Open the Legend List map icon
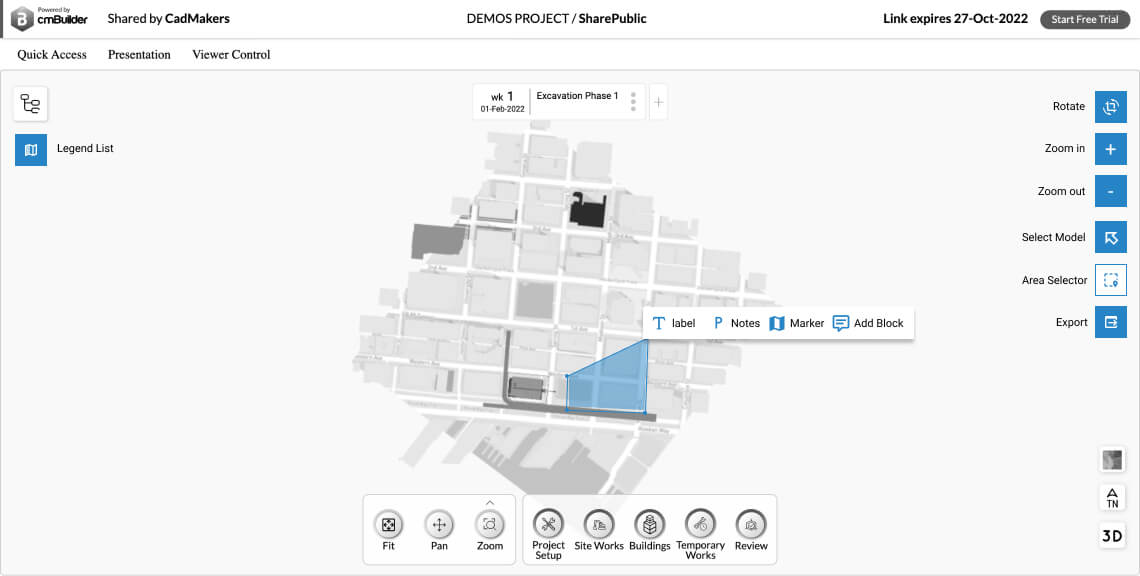This screenshot has width=1140, height=576. (31, 149)
